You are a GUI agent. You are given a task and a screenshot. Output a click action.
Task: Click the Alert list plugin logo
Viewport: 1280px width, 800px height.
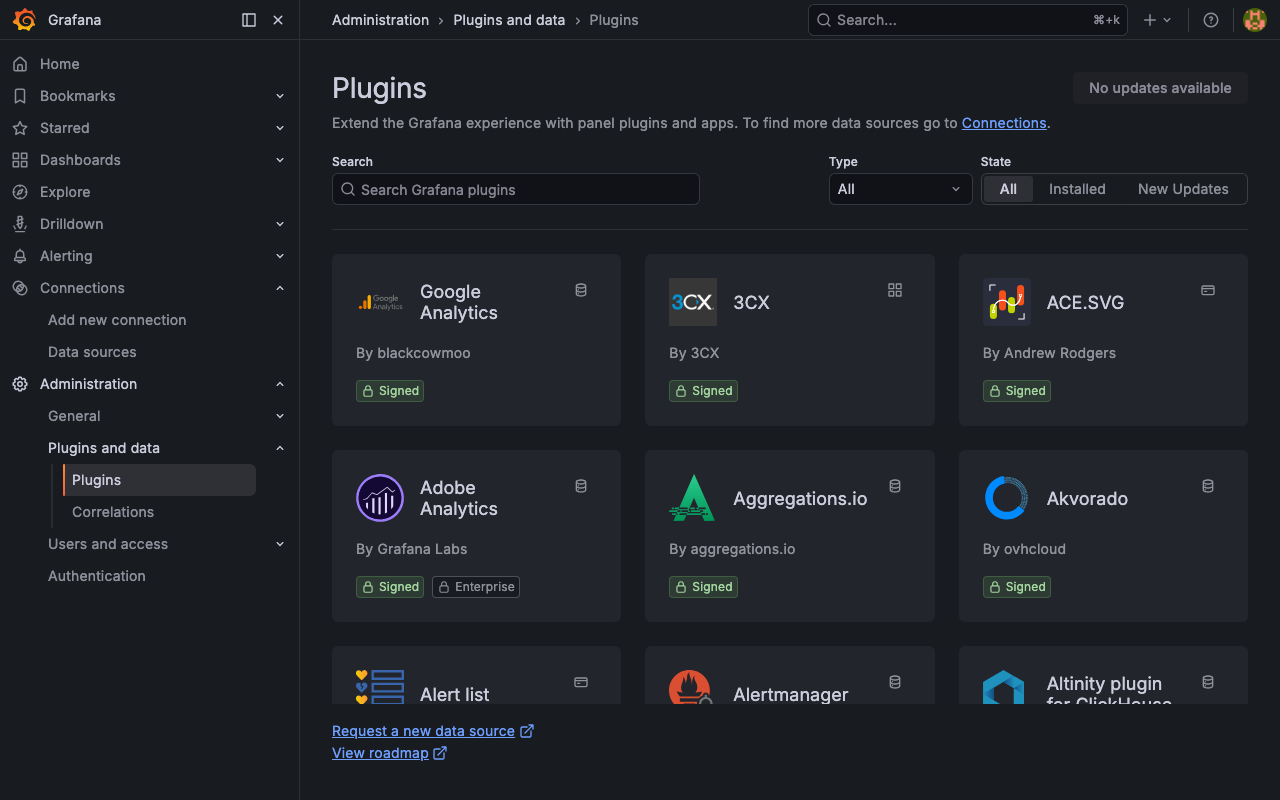coord(380,687)
